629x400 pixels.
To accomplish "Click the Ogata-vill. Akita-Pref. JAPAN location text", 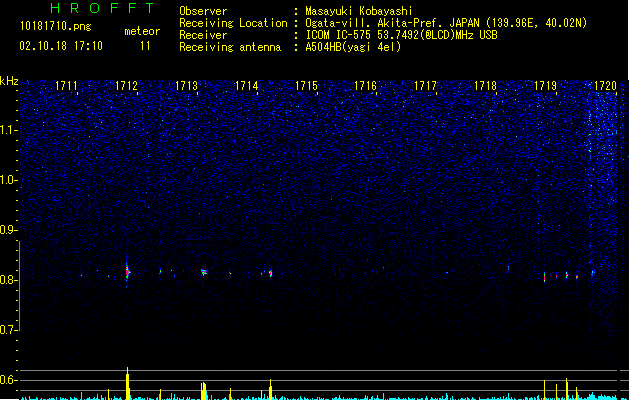I will pos(446,23).
